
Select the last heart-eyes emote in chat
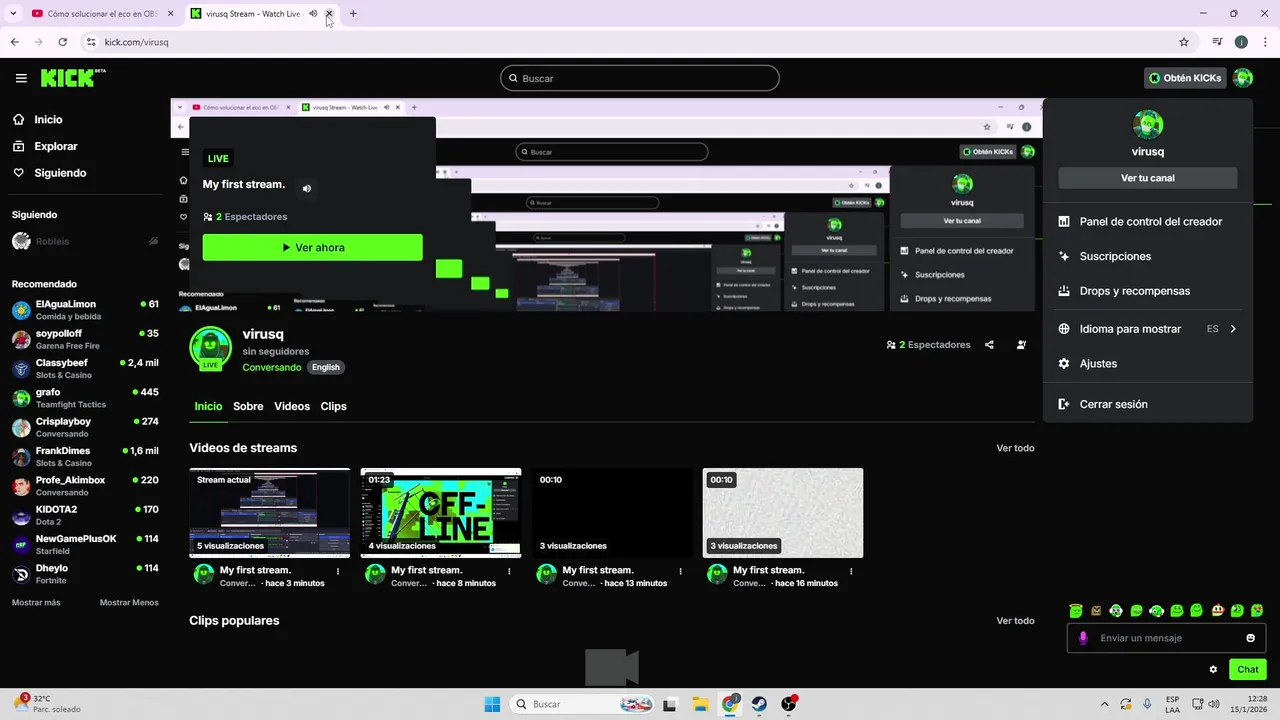click(x=1257, y=610)
